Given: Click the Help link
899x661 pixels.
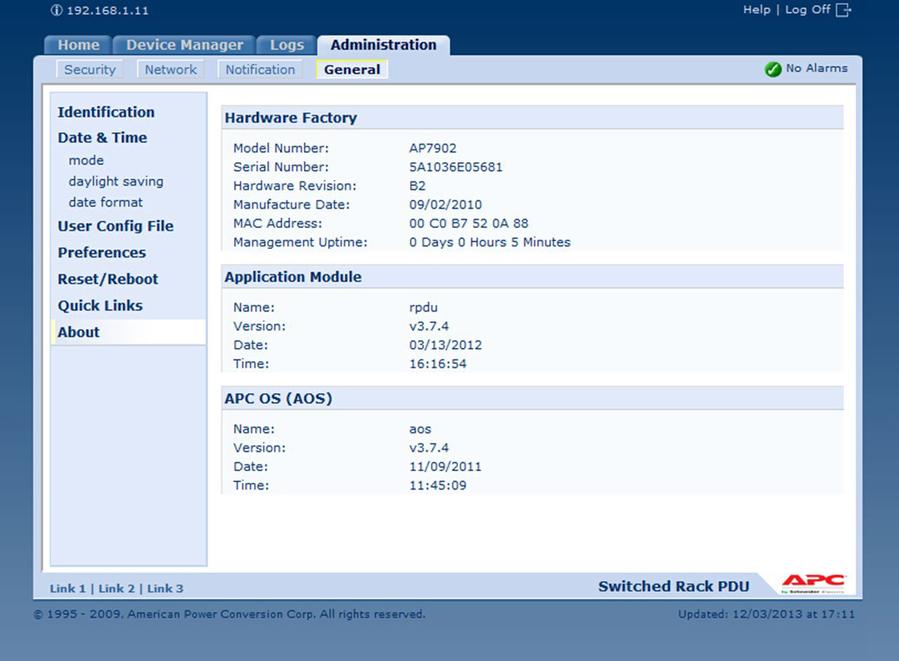Looking at the screenshot, I should point(756,10).
